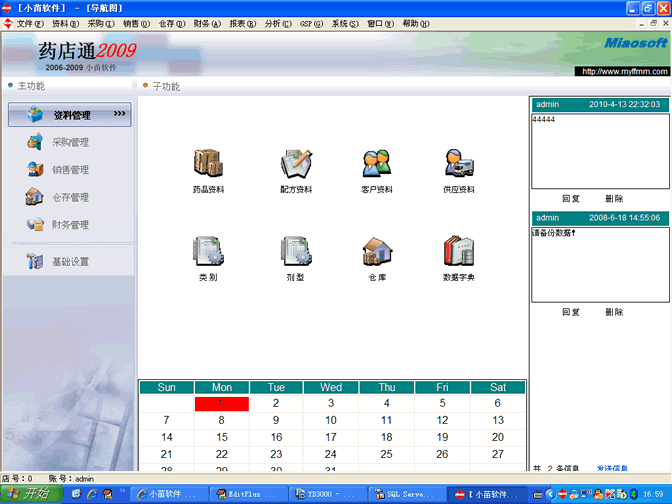Open the 采购(I) menu
The height and width of the screenshot is (504, 672).
101,24
